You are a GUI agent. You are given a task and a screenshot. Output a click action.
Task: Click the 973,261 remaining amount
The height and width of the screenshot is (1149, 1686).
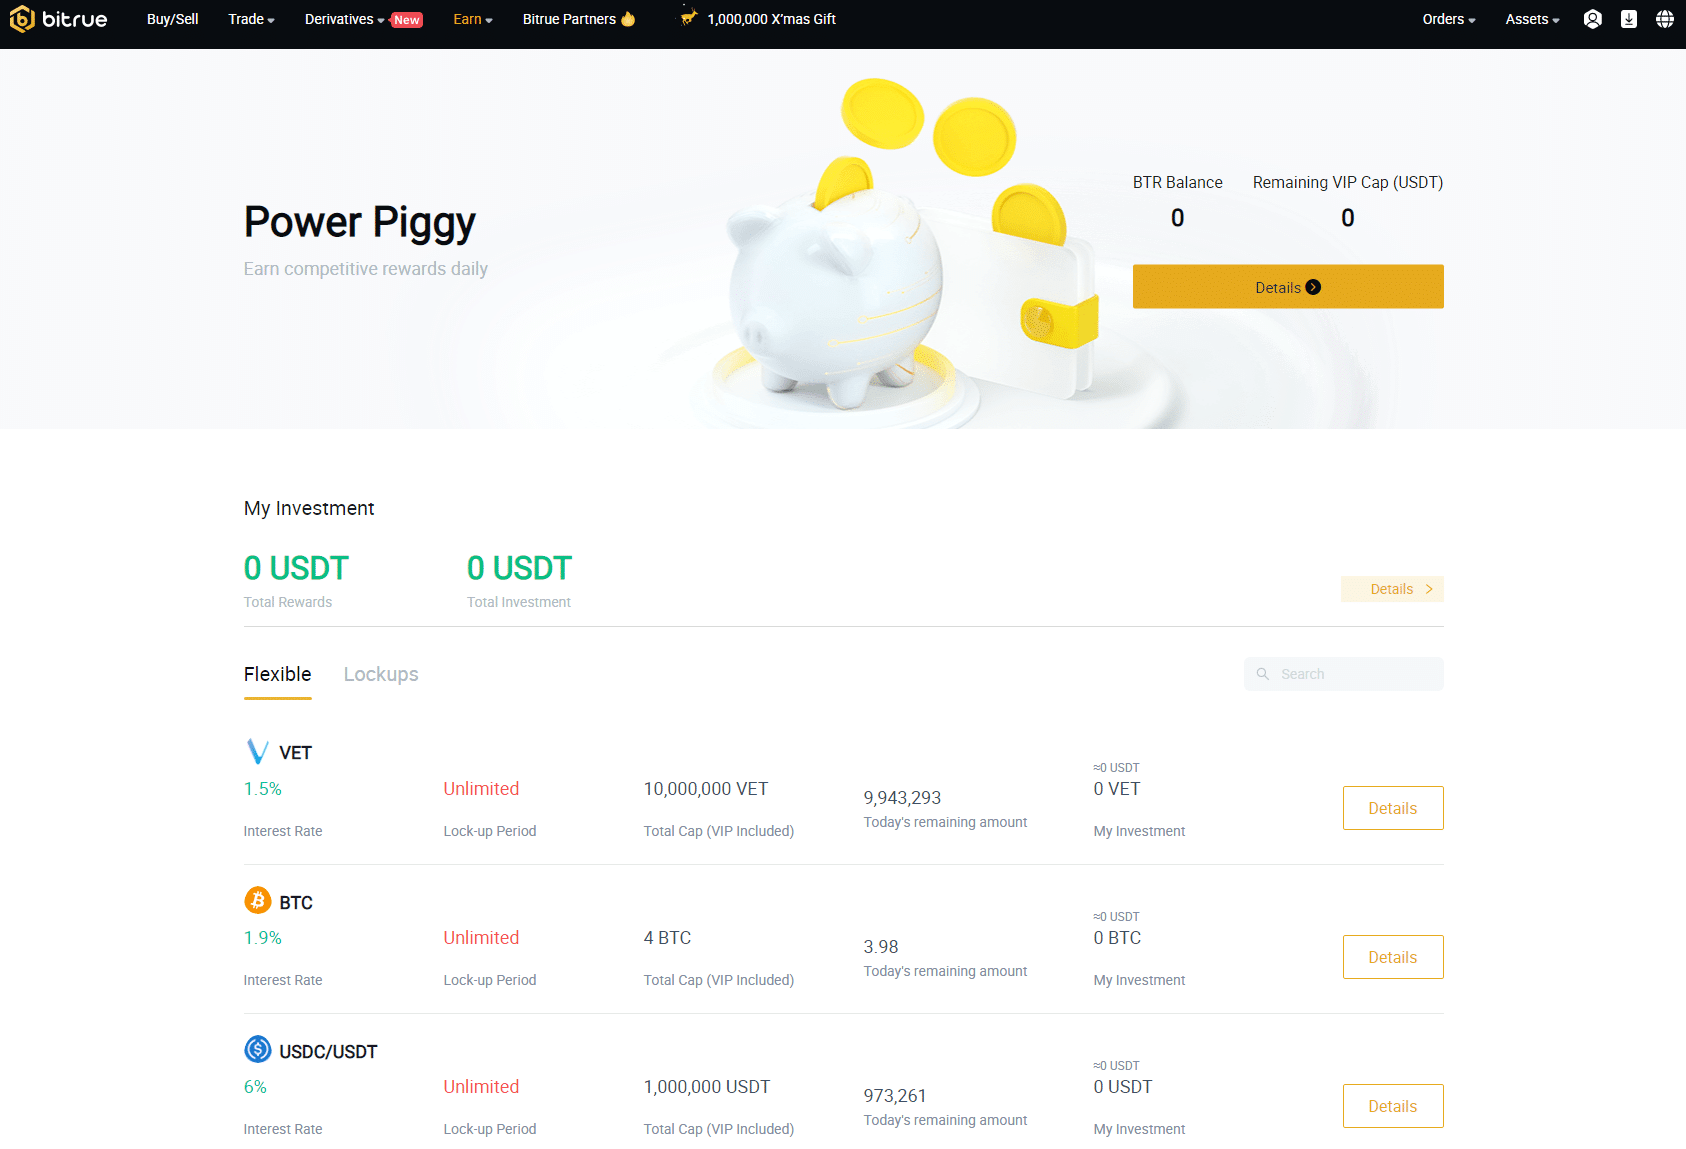point(895,1096)
